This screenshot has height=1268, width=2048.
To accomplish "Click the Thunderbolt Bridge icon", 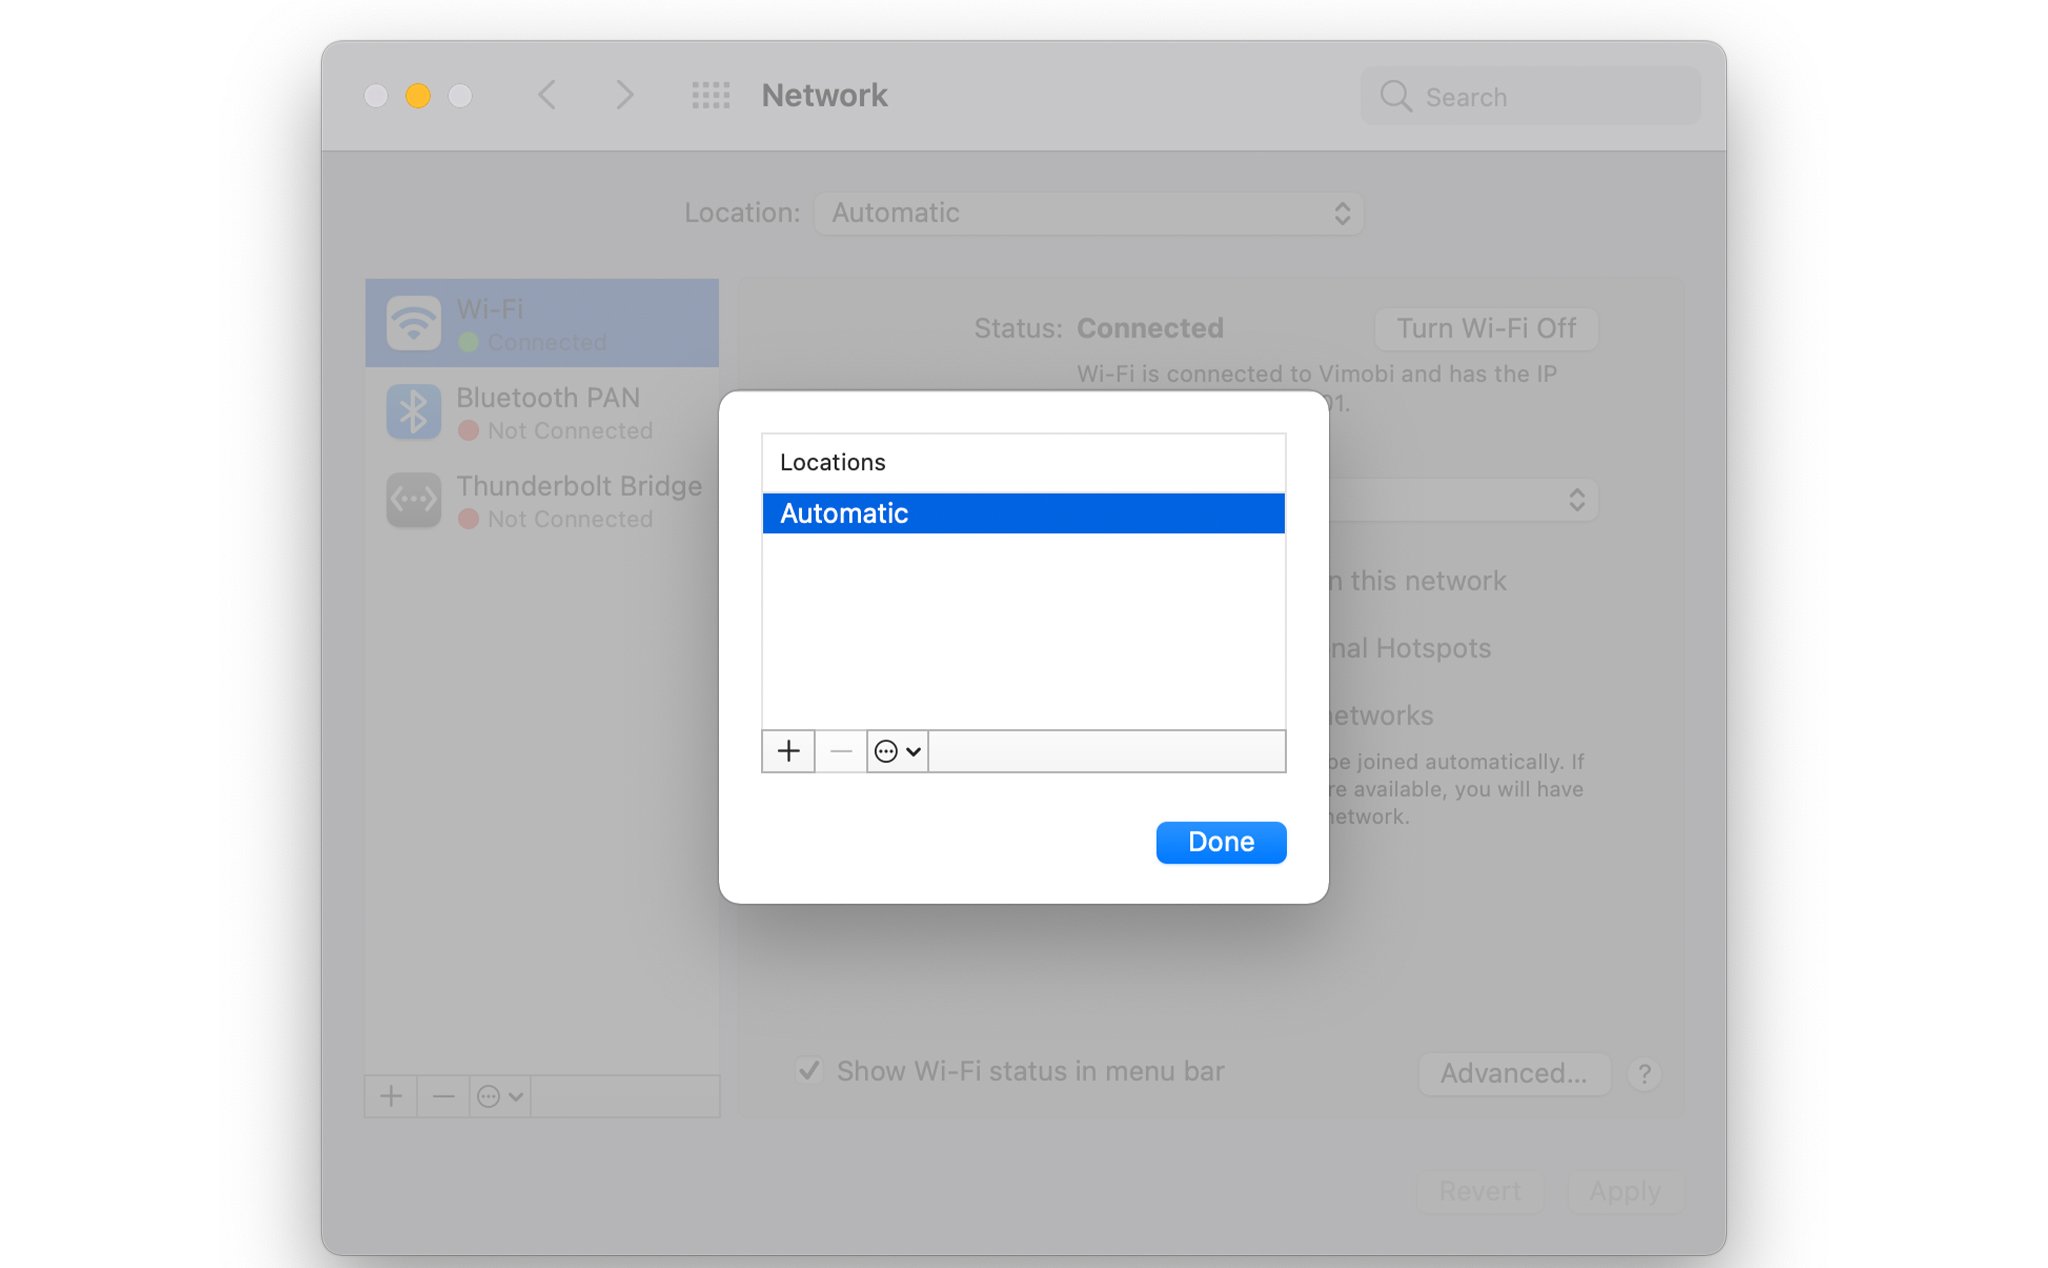I will point(413,500).
